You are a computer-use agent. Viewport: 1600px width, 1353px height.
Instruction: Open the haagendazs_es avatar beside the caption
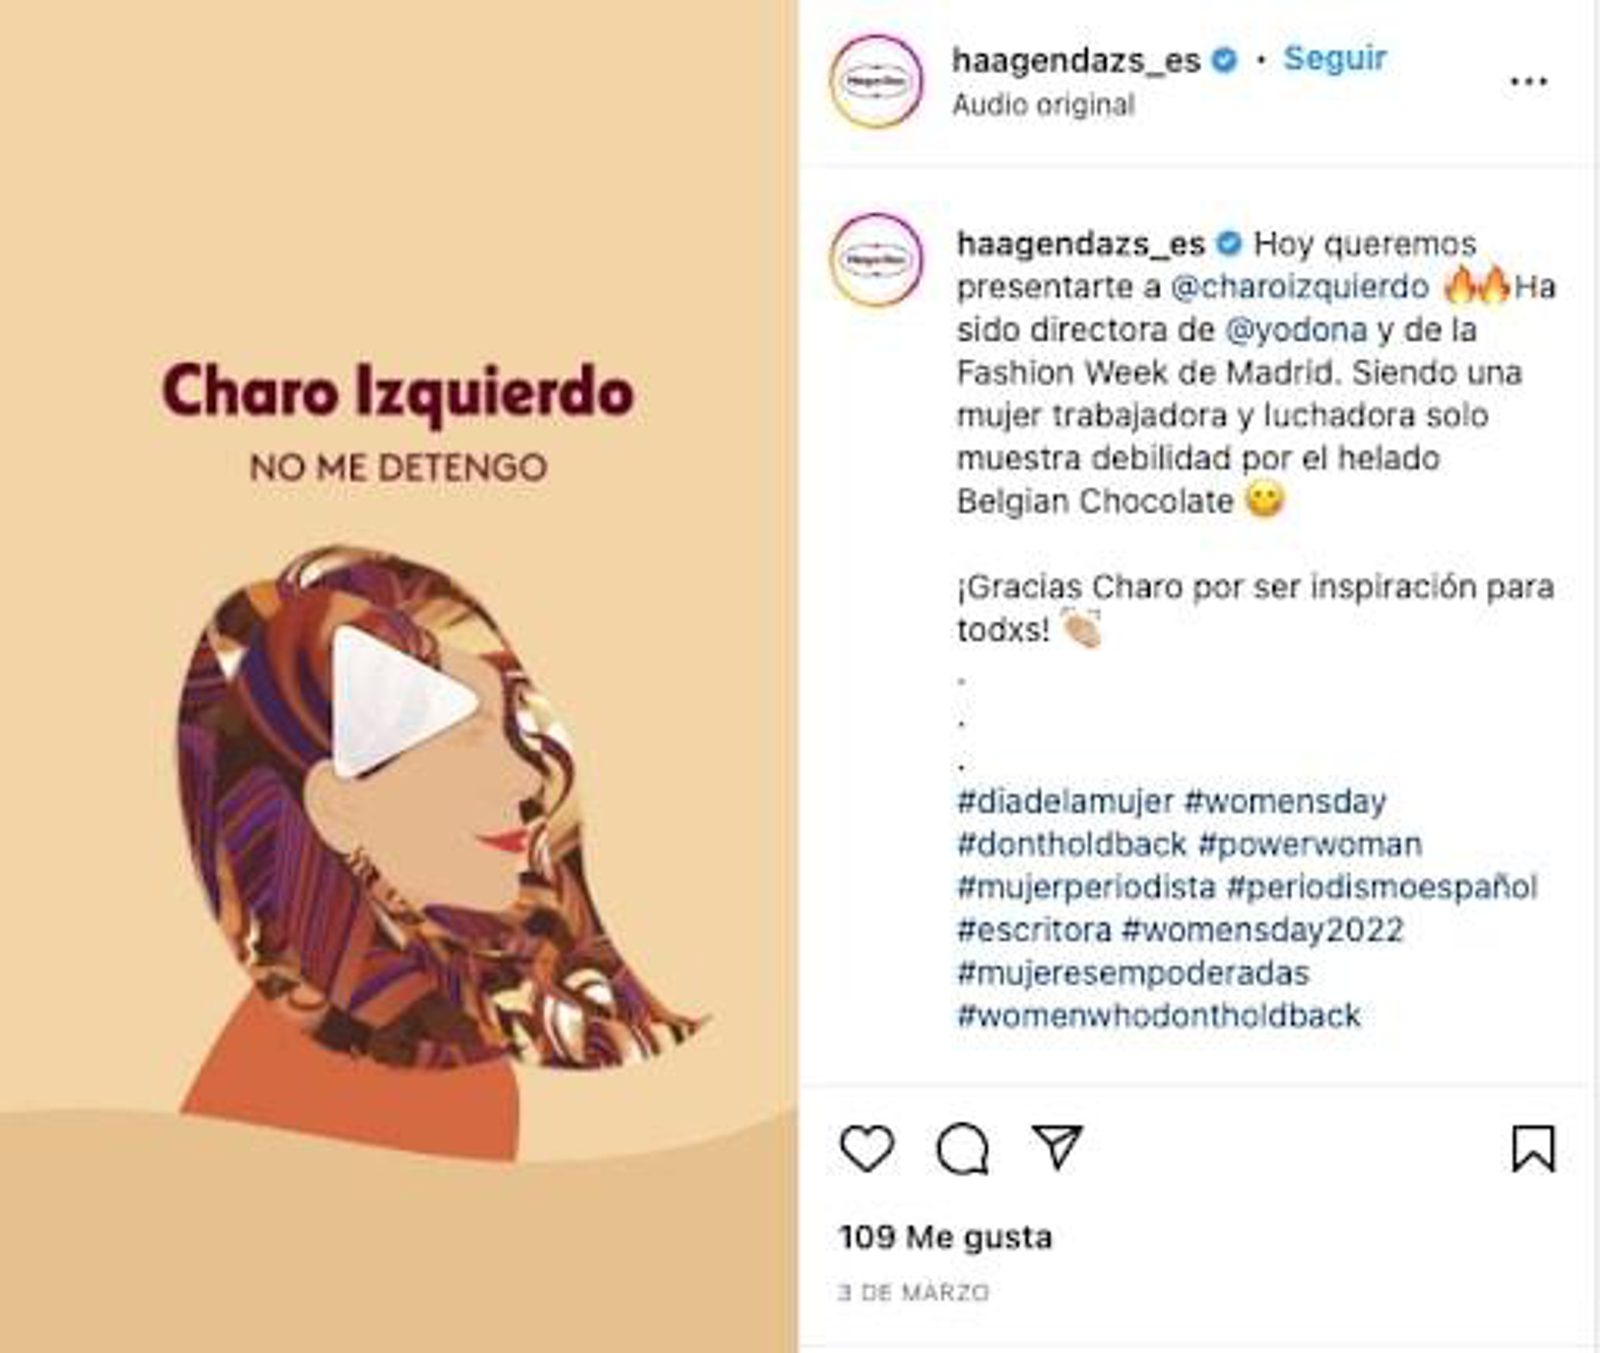(876, 260)
